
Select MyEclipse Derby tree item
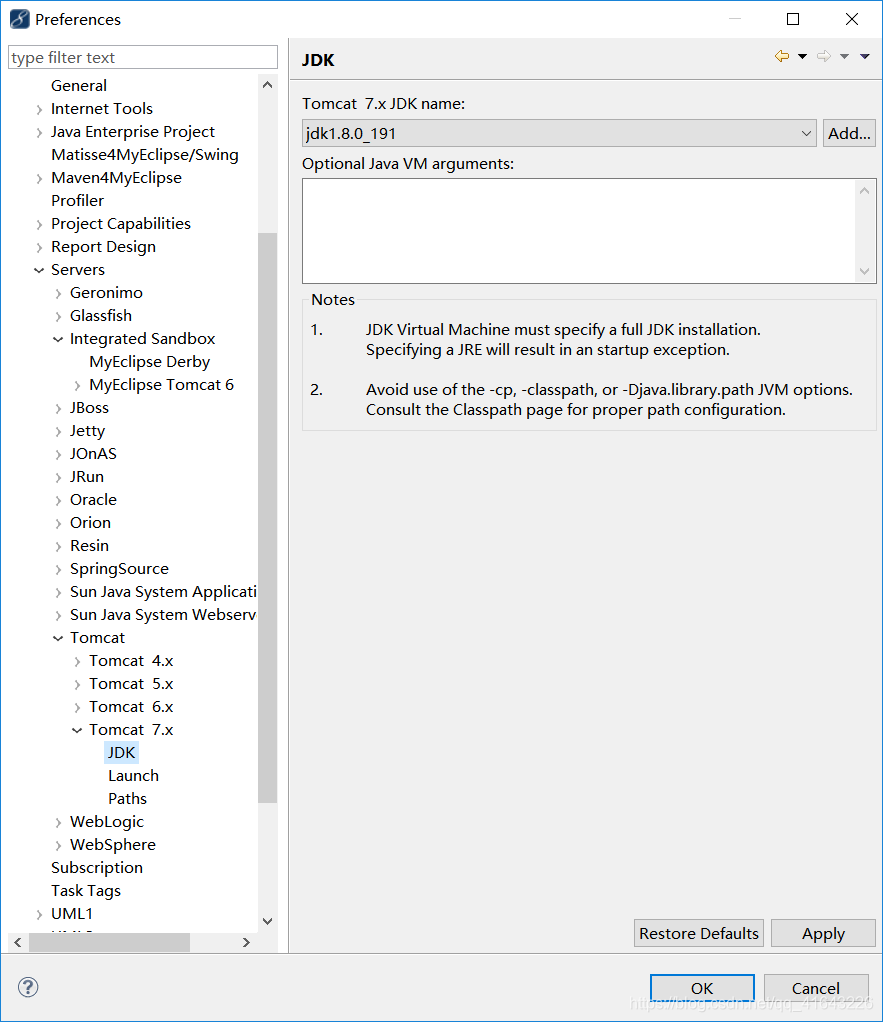pos(150,361)
